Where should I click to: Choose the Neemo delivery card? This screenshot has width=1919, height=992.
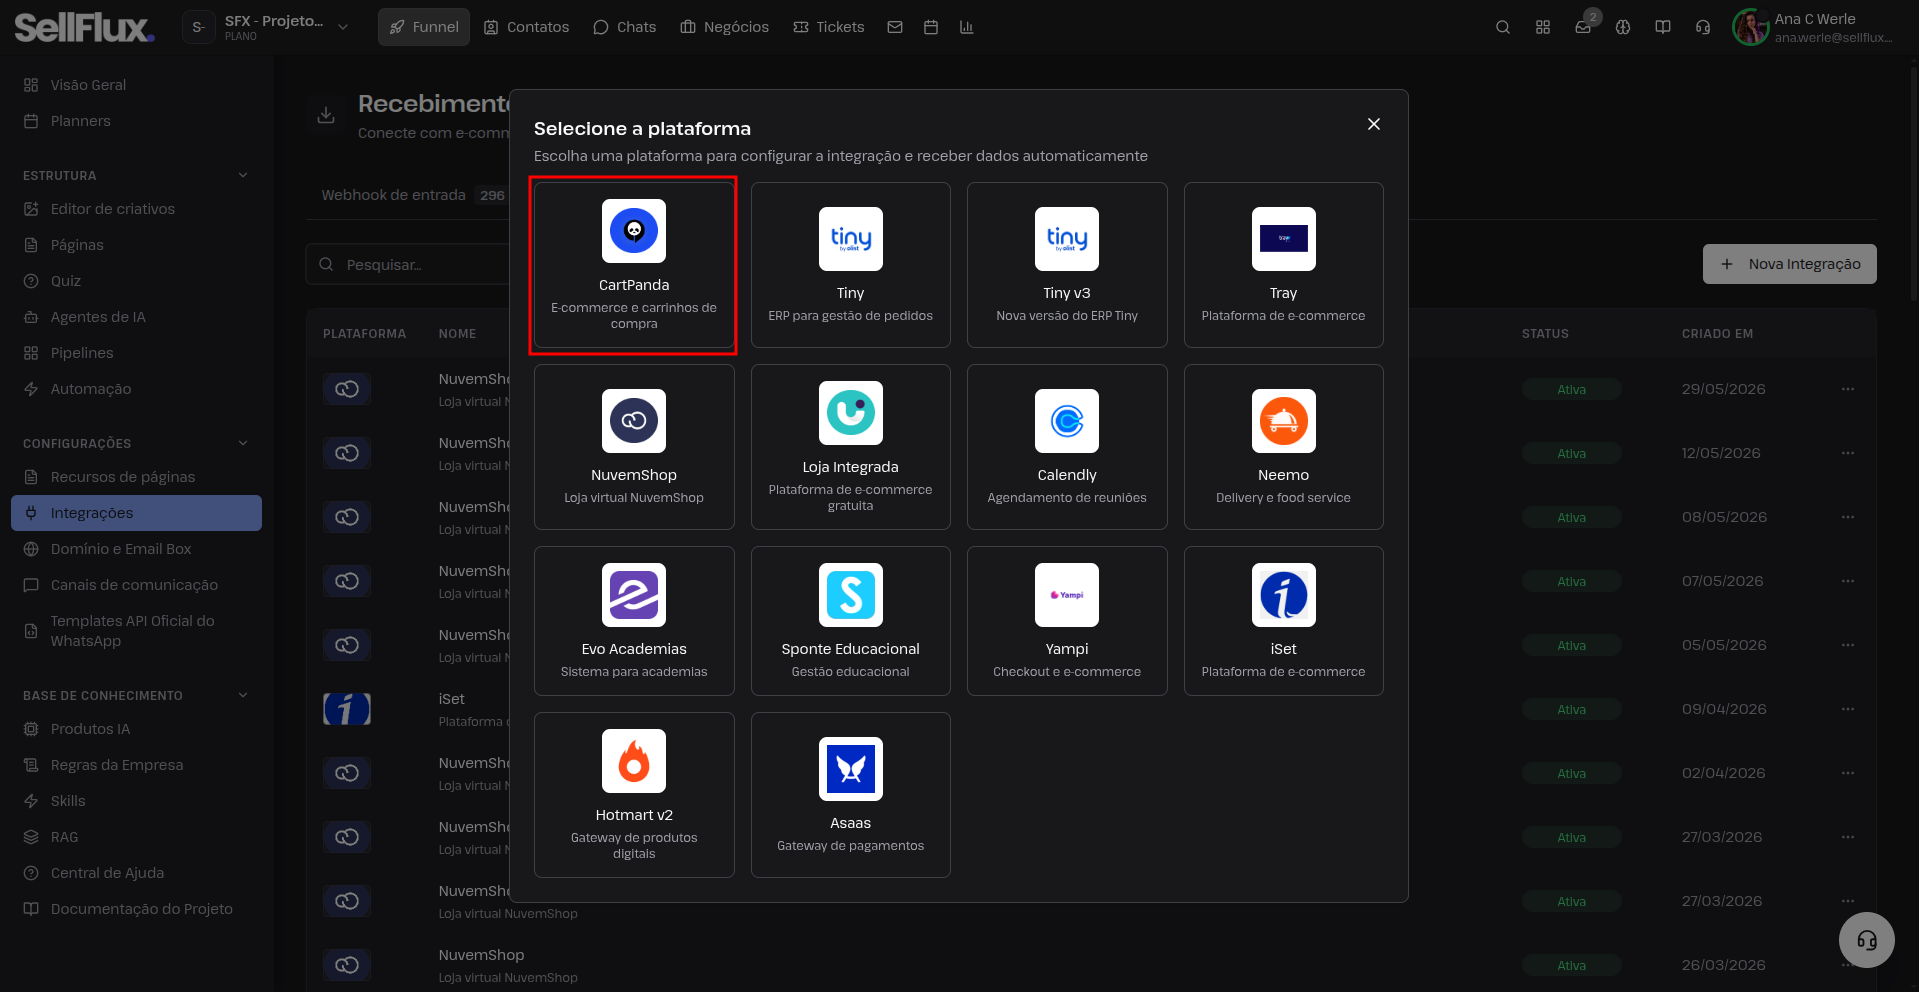point(1283,447)
